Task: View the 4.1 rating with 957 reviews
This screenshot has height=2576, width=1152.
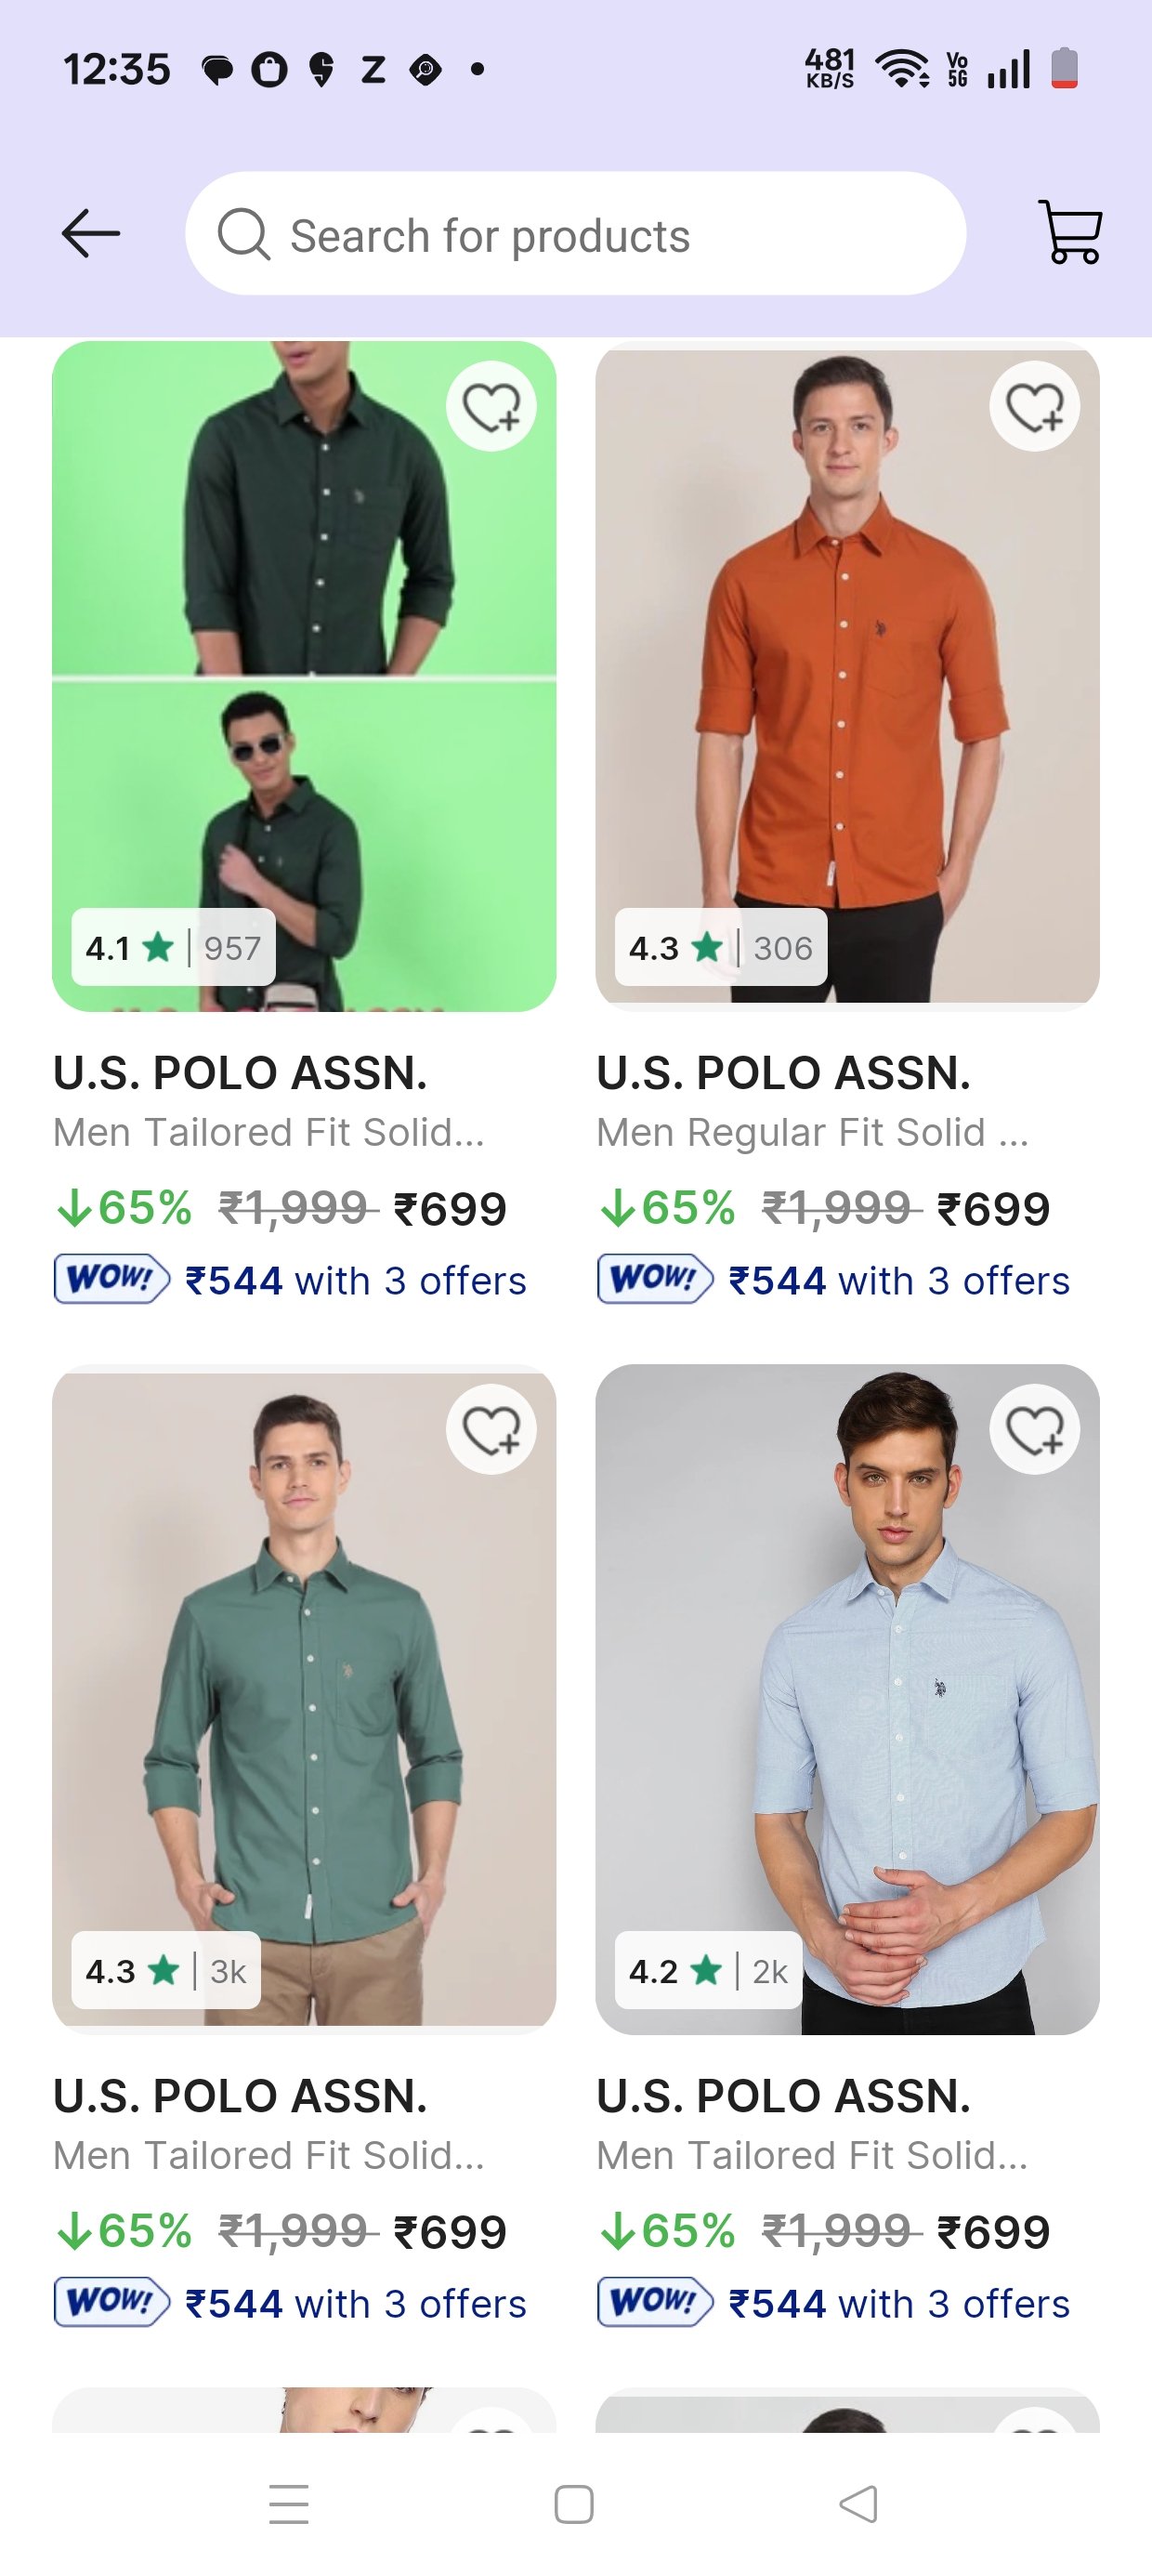Action: pyautogui.click(x=173, y=947)
